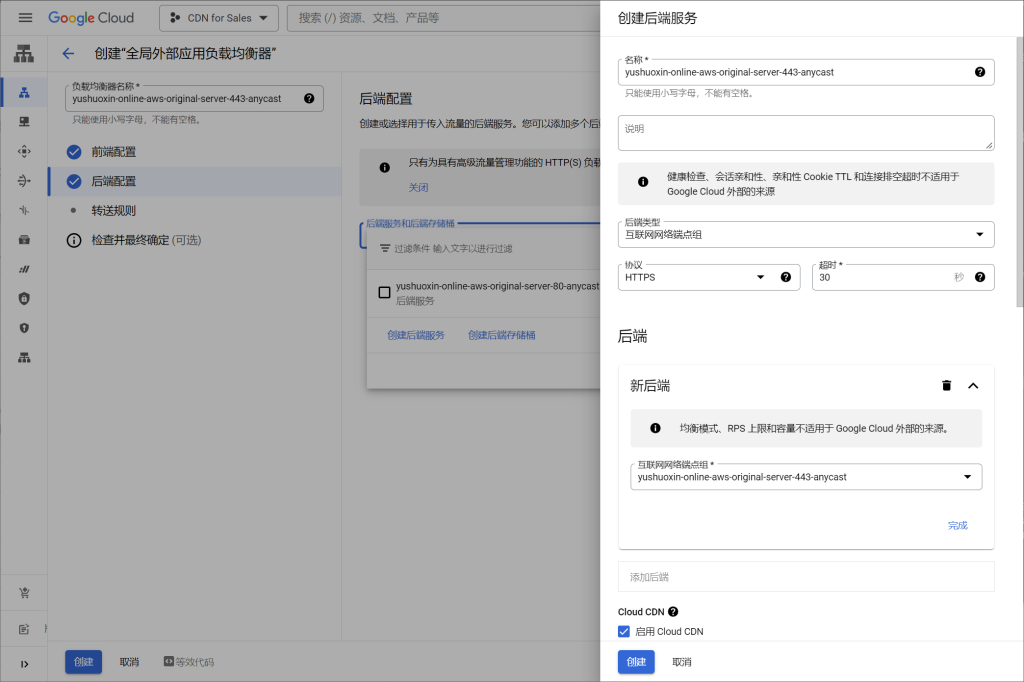Open the 互联网网络端点组 dropdown
1024x682 pixels.
[x=806, y=477]
